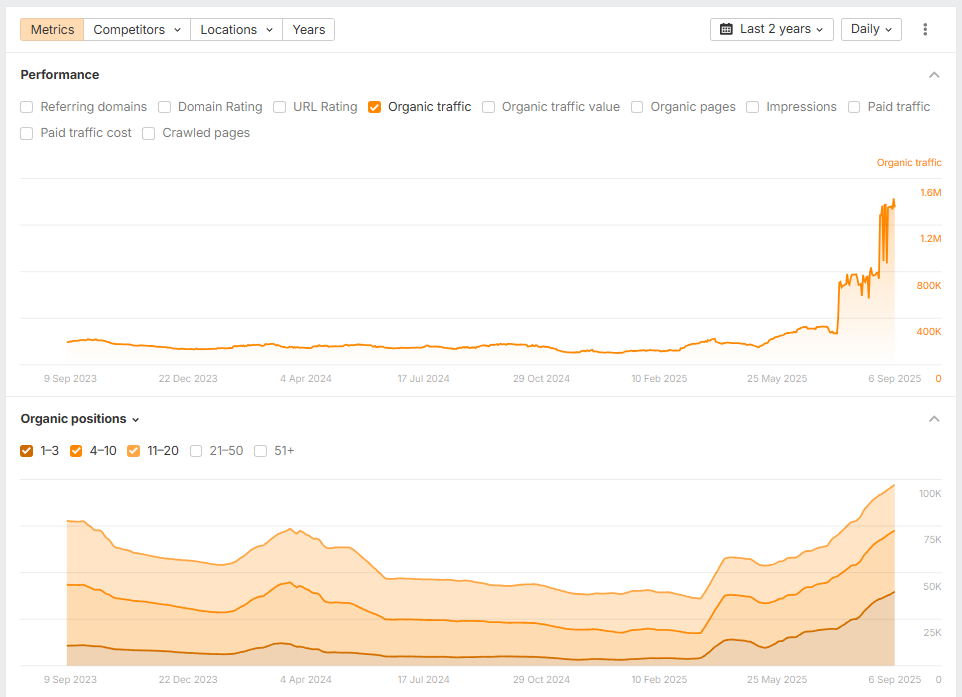
Task: Show the 21–50 positions range
Action: [x=197, y=451]
